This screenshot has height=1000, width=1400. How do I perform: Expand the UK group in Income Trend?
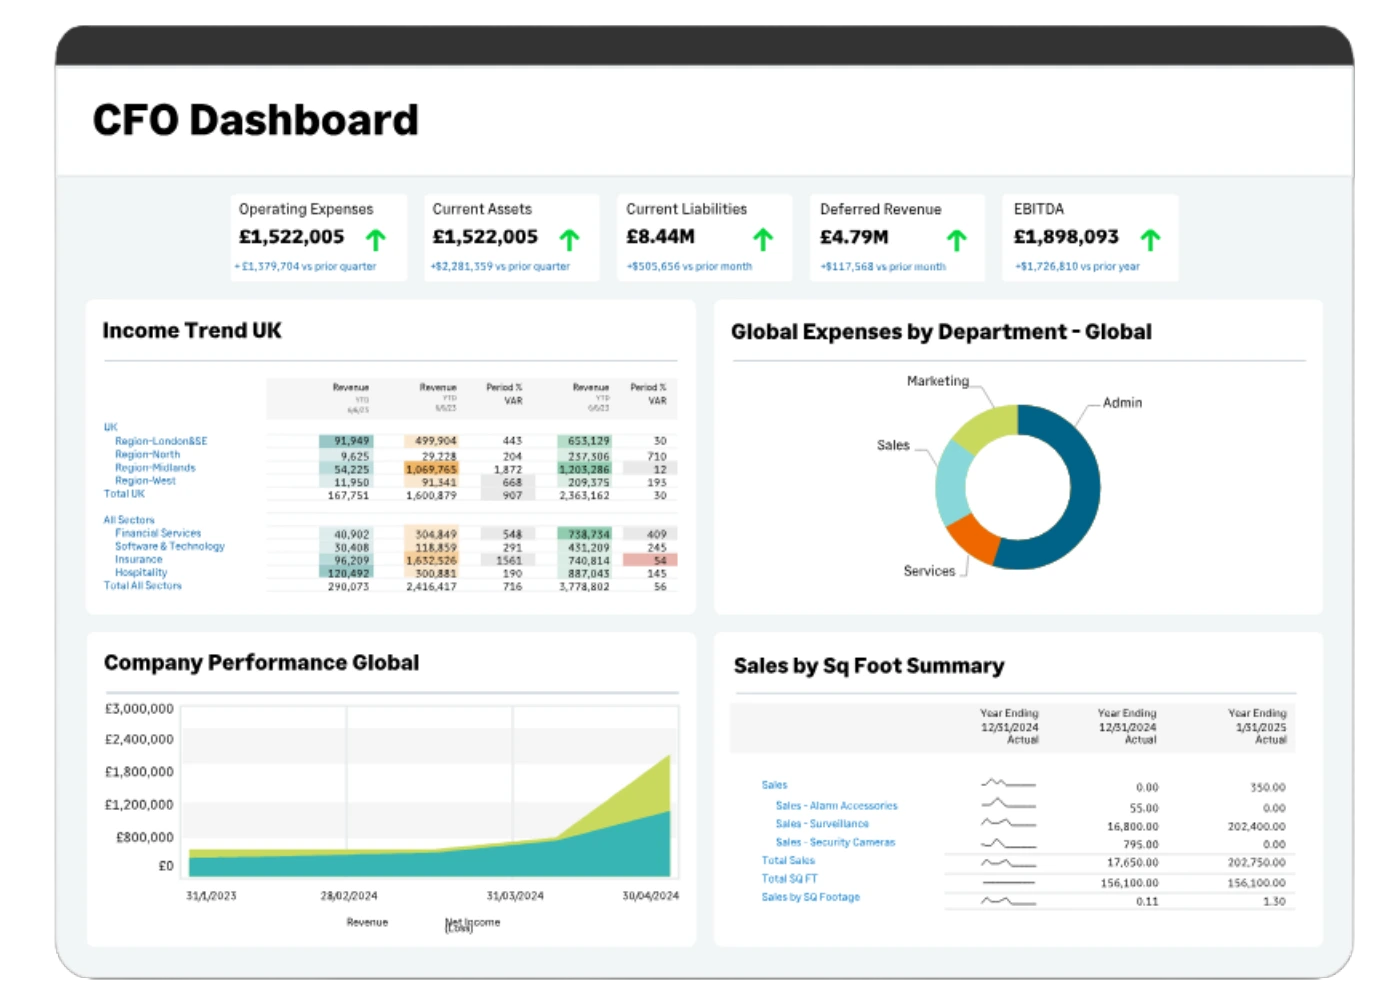pyautogui.click(x=111, y=427)
